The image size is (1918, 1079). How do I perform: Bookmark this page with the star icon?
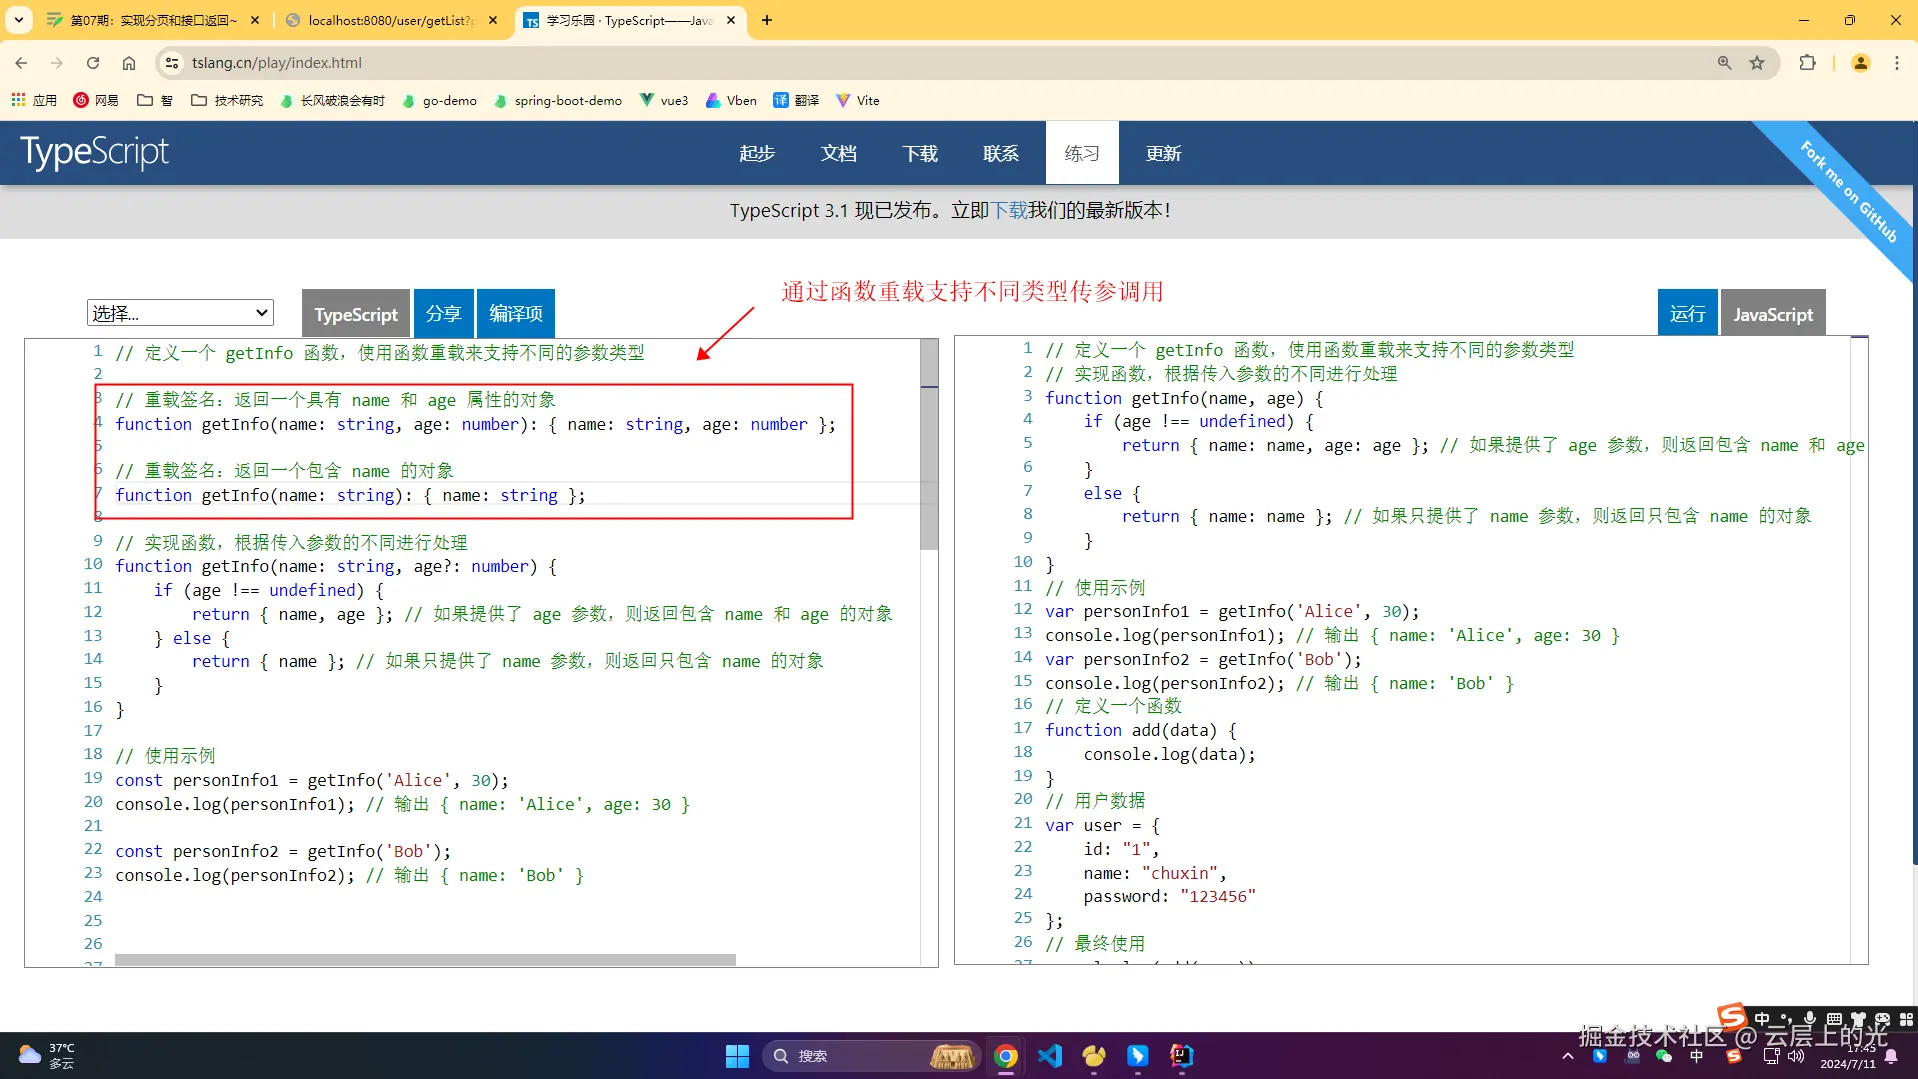click(1757, 63)
